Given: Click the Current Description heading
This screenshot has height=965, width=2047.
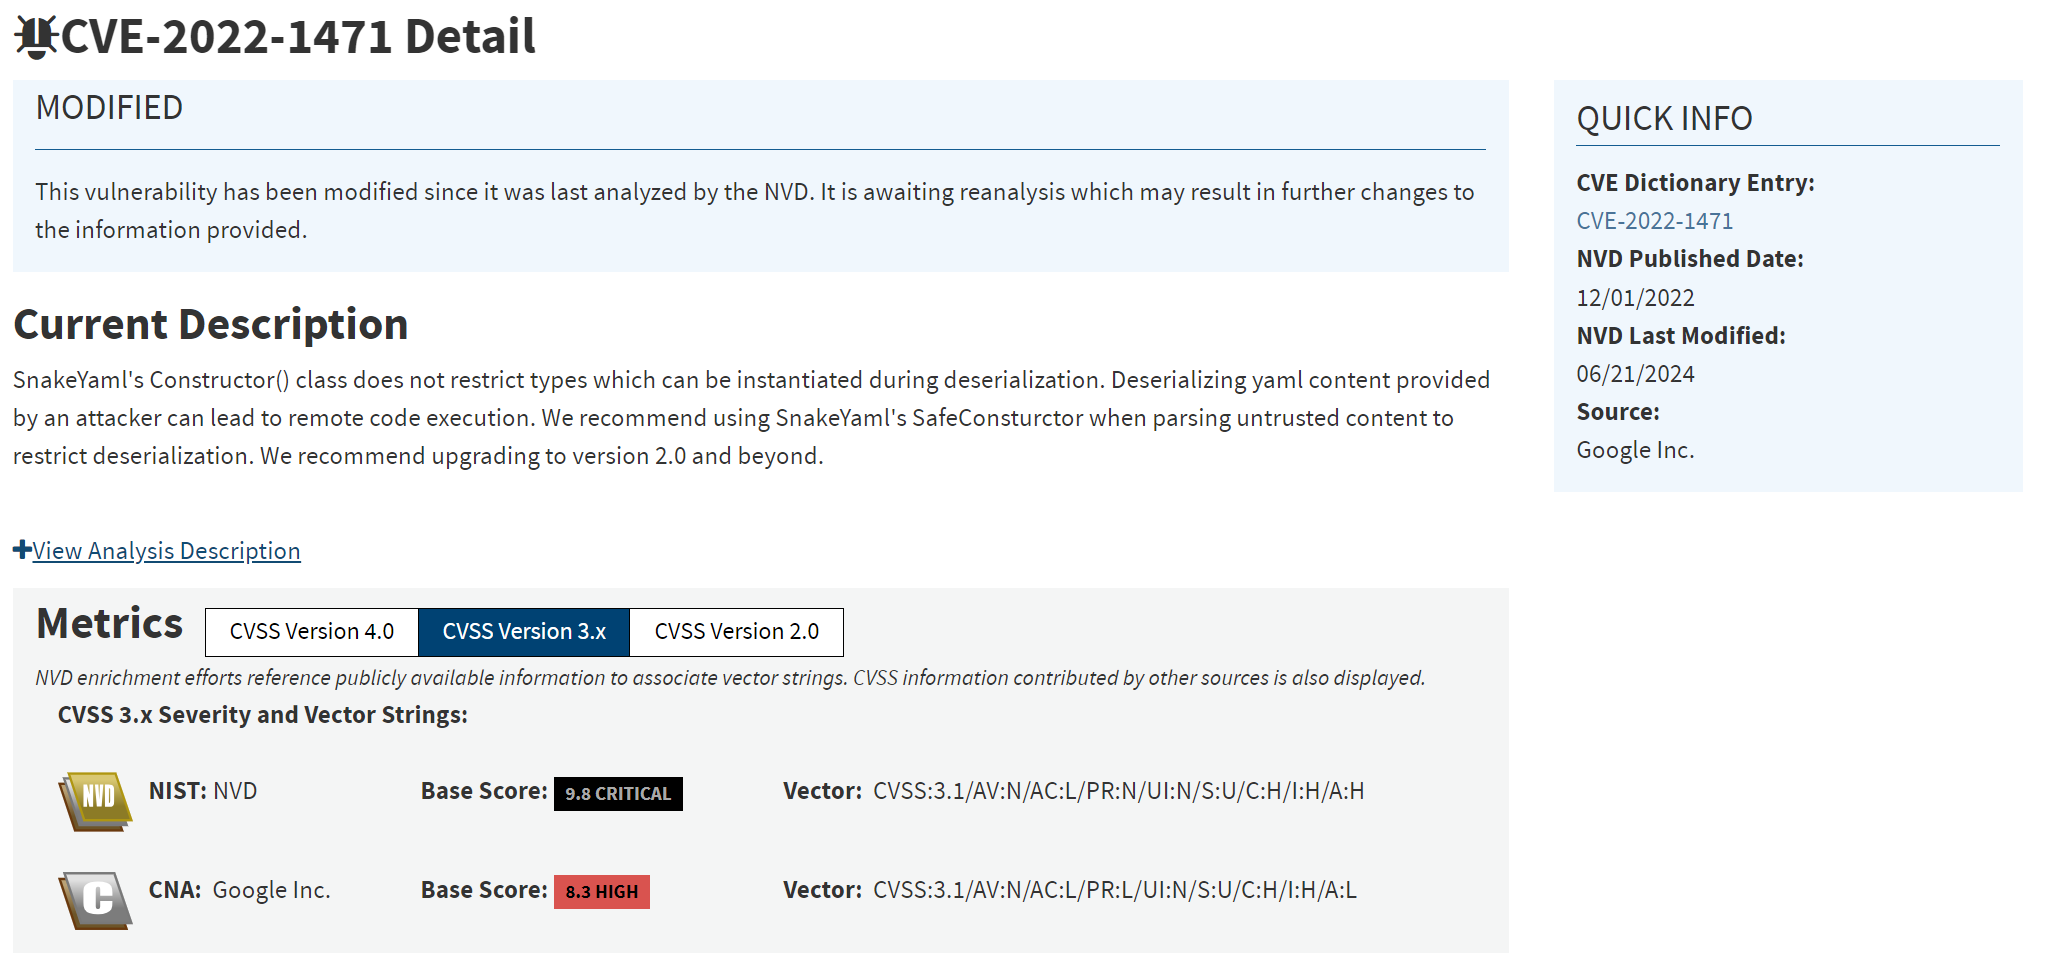Looking at the screenshot, I should 210,325.
